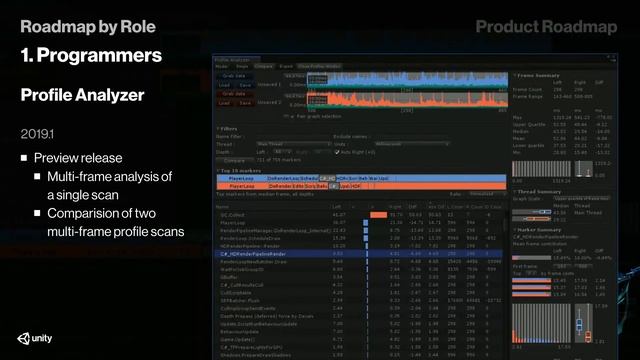Viewport: 640px width, 360px height.
Task: Sort table by Name column header
Action: pyautogui.click(x=222, y=207)
